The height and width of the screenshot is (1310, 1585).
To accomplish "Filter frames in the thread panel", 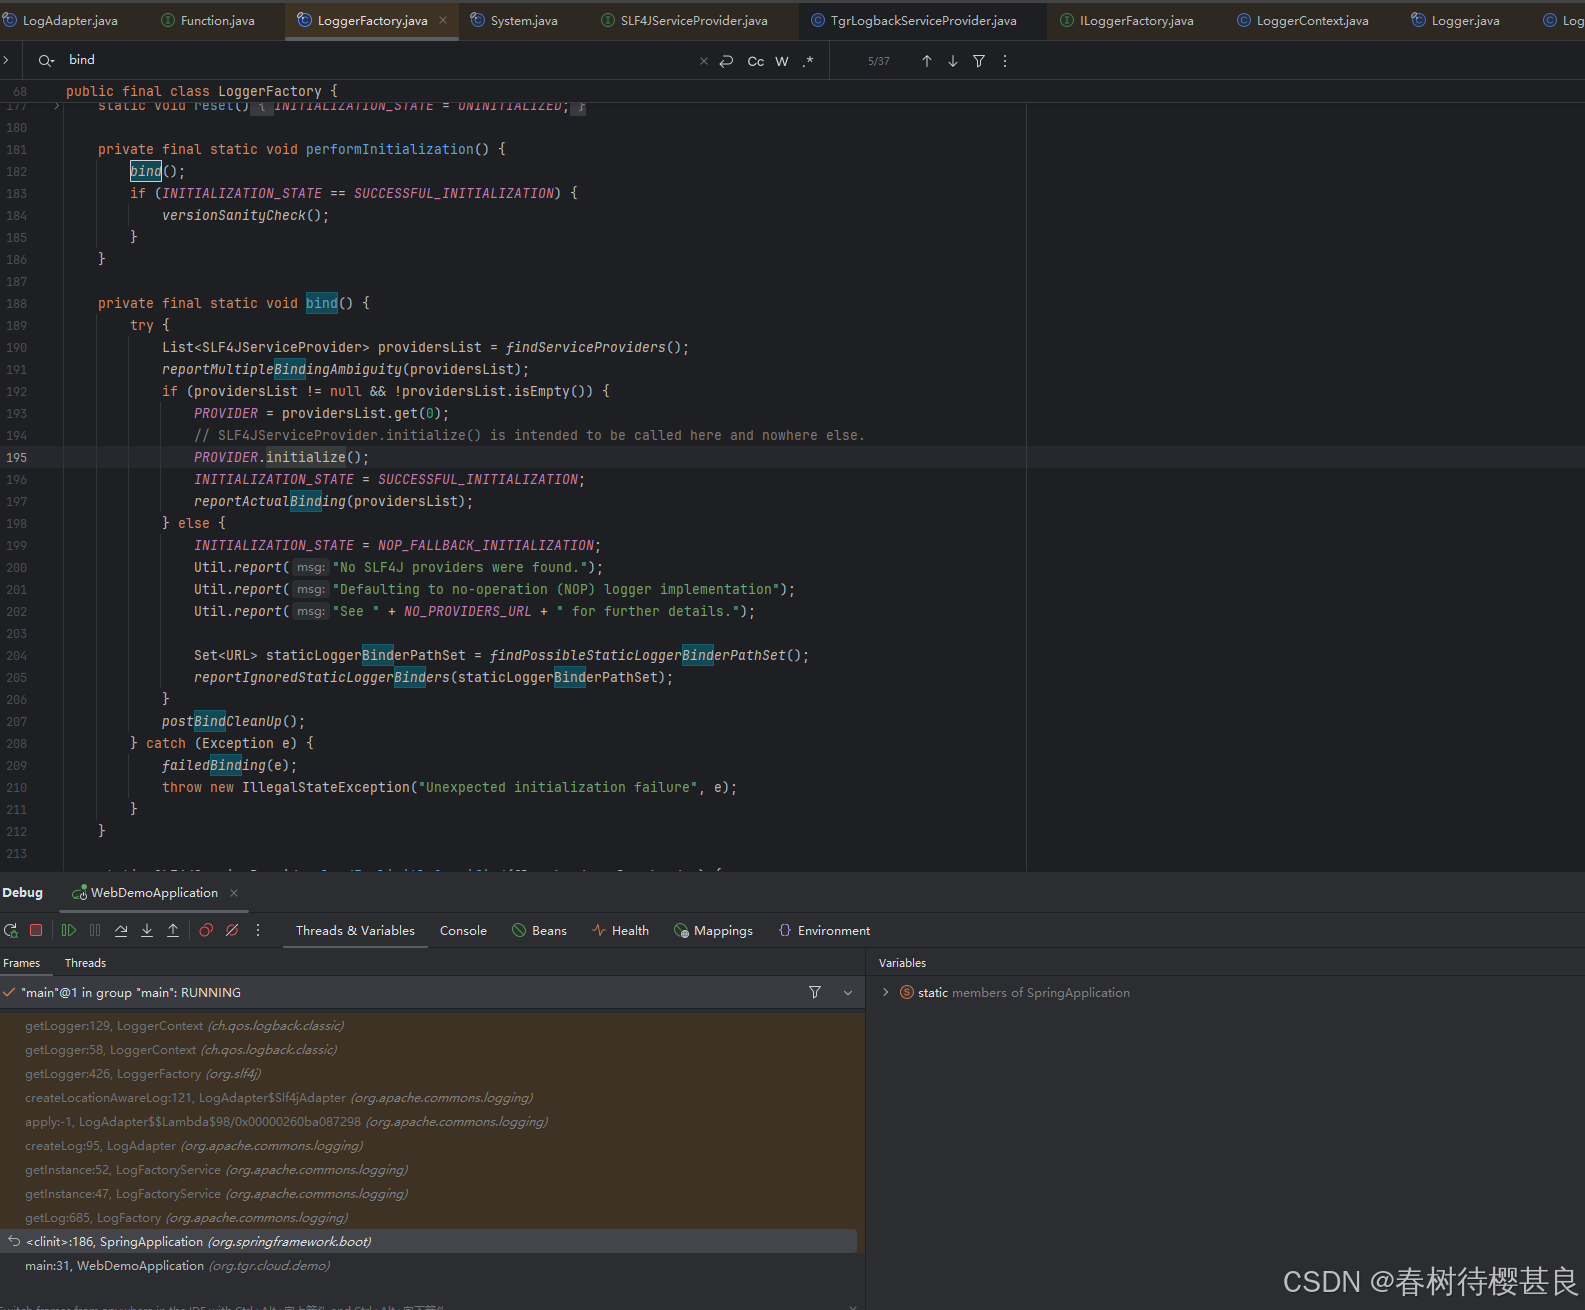I will [815, 992].
